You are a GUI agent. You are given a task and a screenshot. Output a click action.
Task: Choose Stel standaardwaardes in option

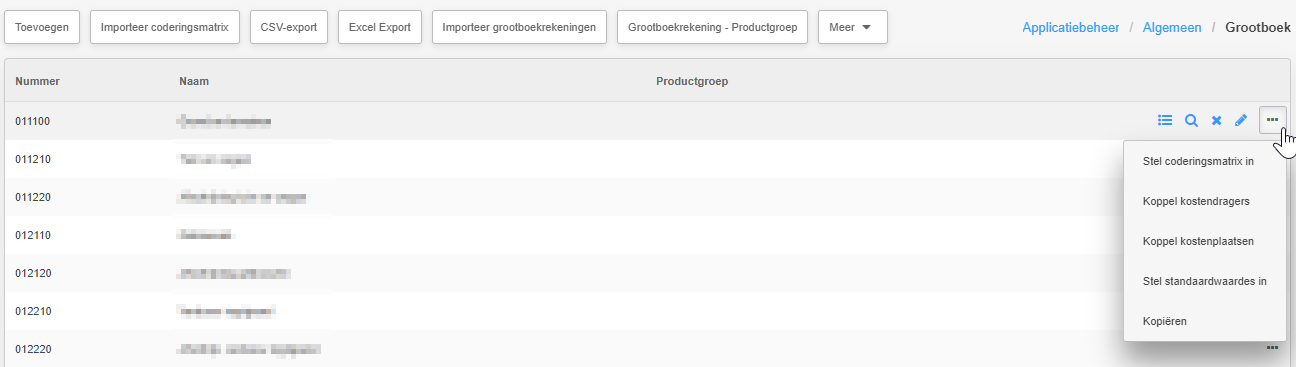point(1204,281)
